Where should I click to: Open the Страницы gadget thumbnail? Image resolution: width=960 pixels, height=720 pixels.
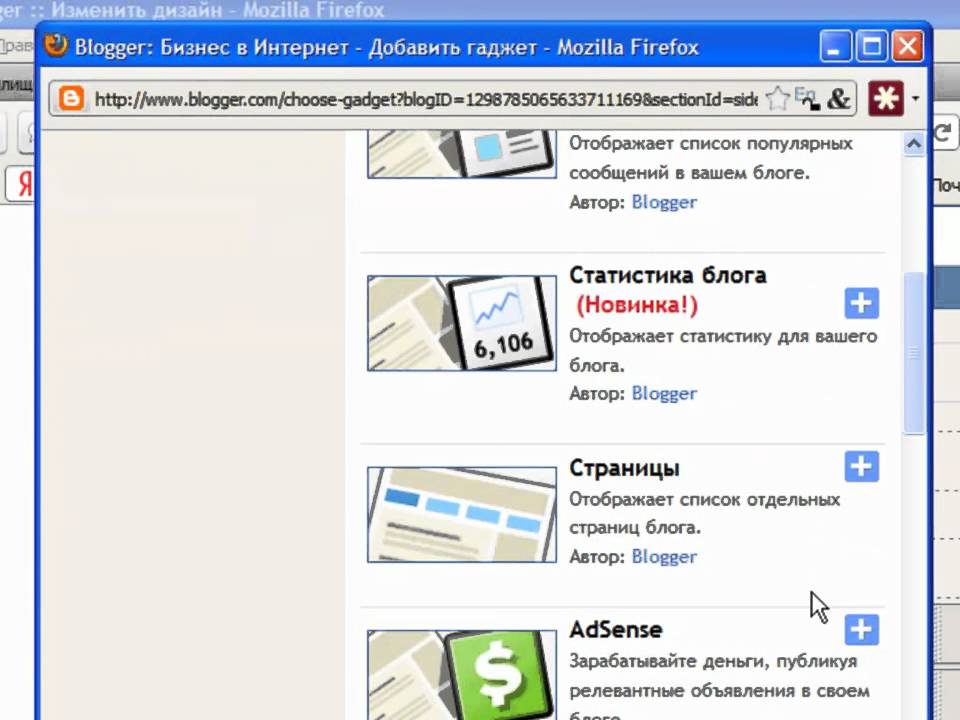(462, 514)
